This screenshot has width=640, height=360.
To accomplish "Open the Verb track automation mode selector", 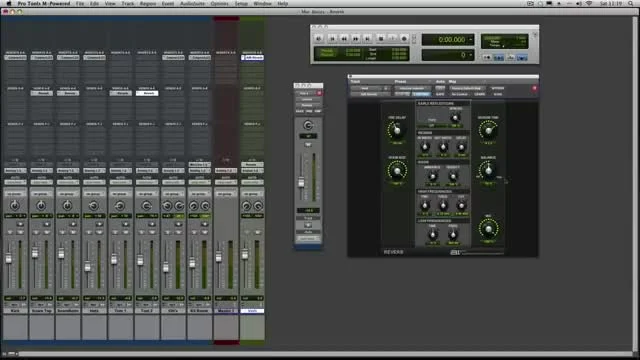I will click(252, 182).
